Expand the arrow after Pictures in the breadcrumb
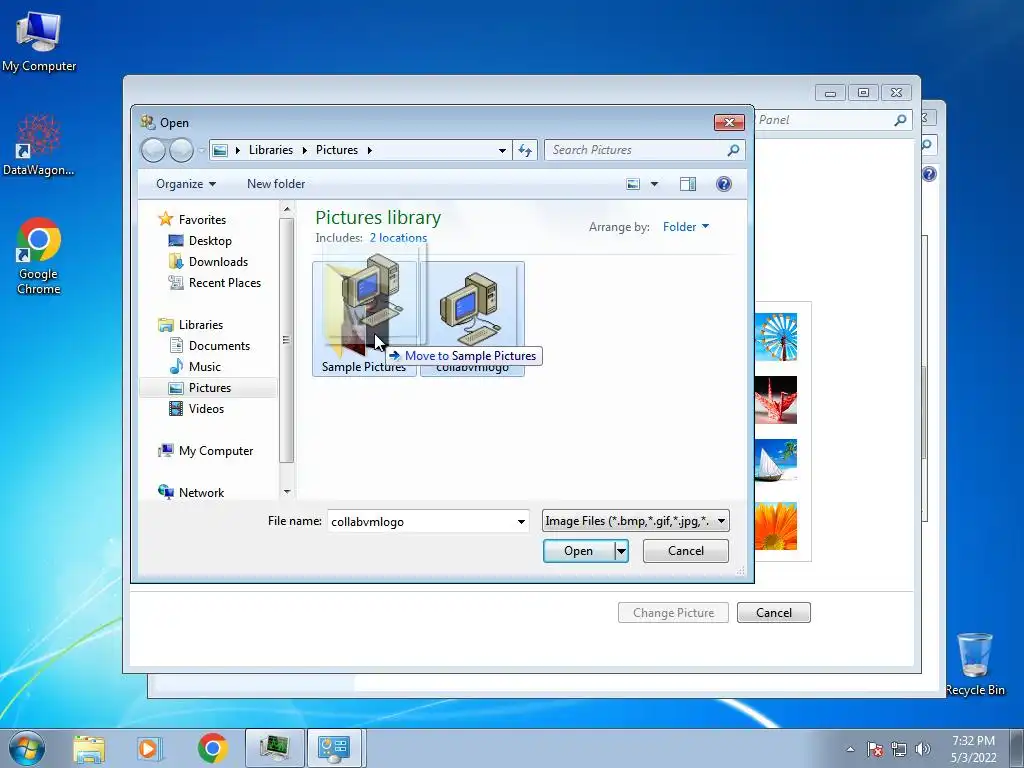The image size is (1024, 768). (x=370, y=150)
